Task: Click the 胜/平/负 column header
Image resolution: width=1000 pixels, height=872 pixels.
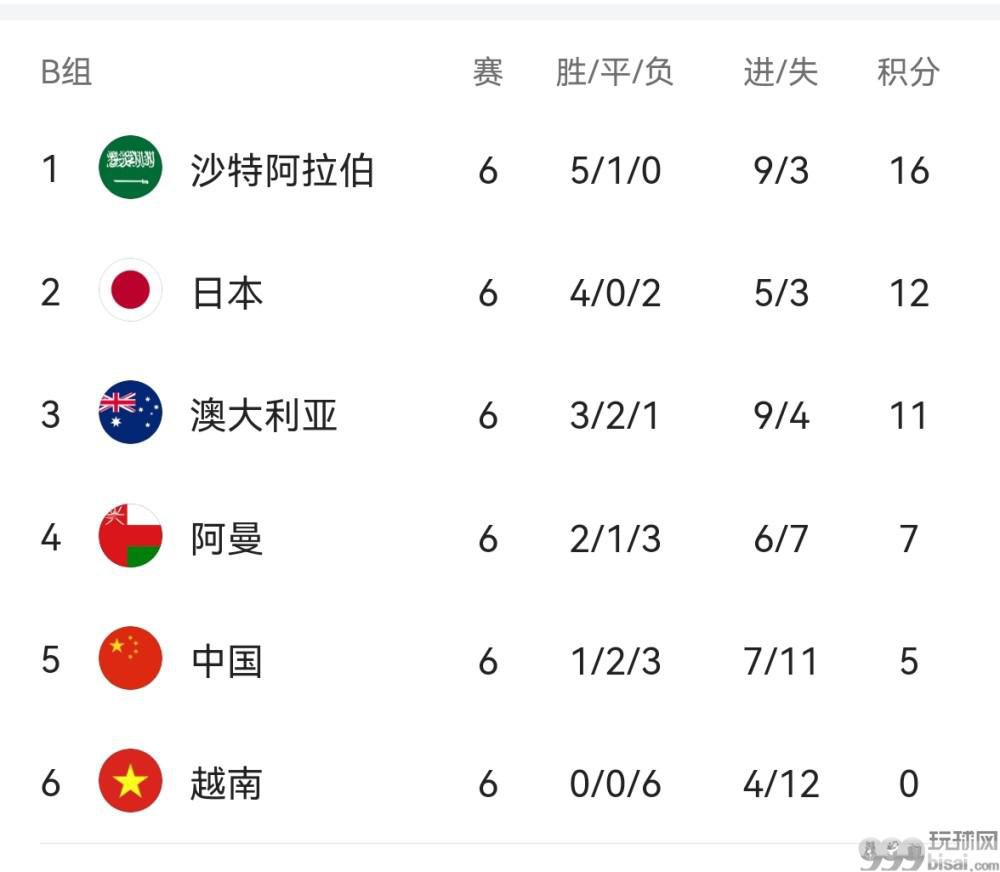Action: click(615, 71)
